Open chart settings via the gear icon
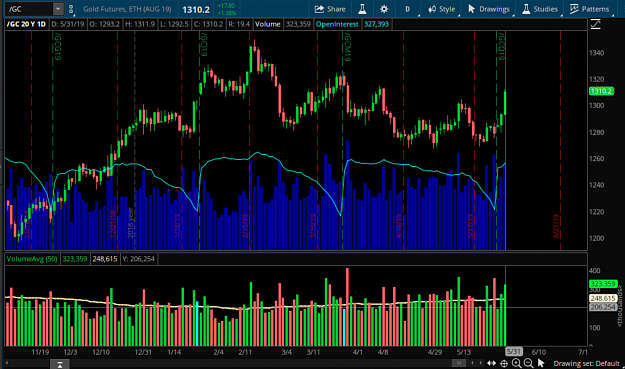 (x=384, y=9)
